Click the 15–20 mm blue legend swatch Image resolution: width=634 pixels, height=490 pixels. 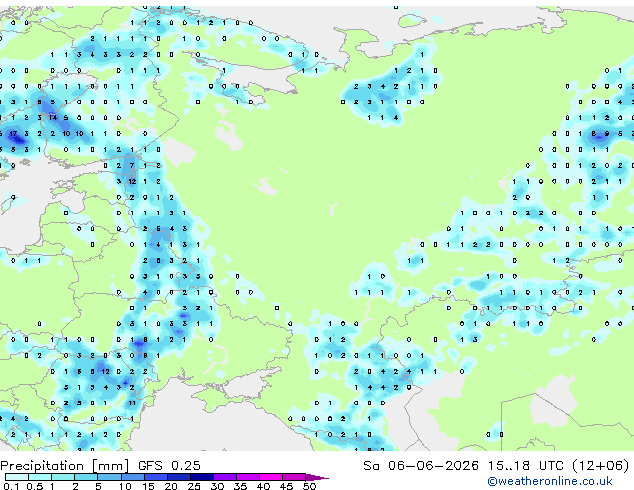[x=155, y=477]
